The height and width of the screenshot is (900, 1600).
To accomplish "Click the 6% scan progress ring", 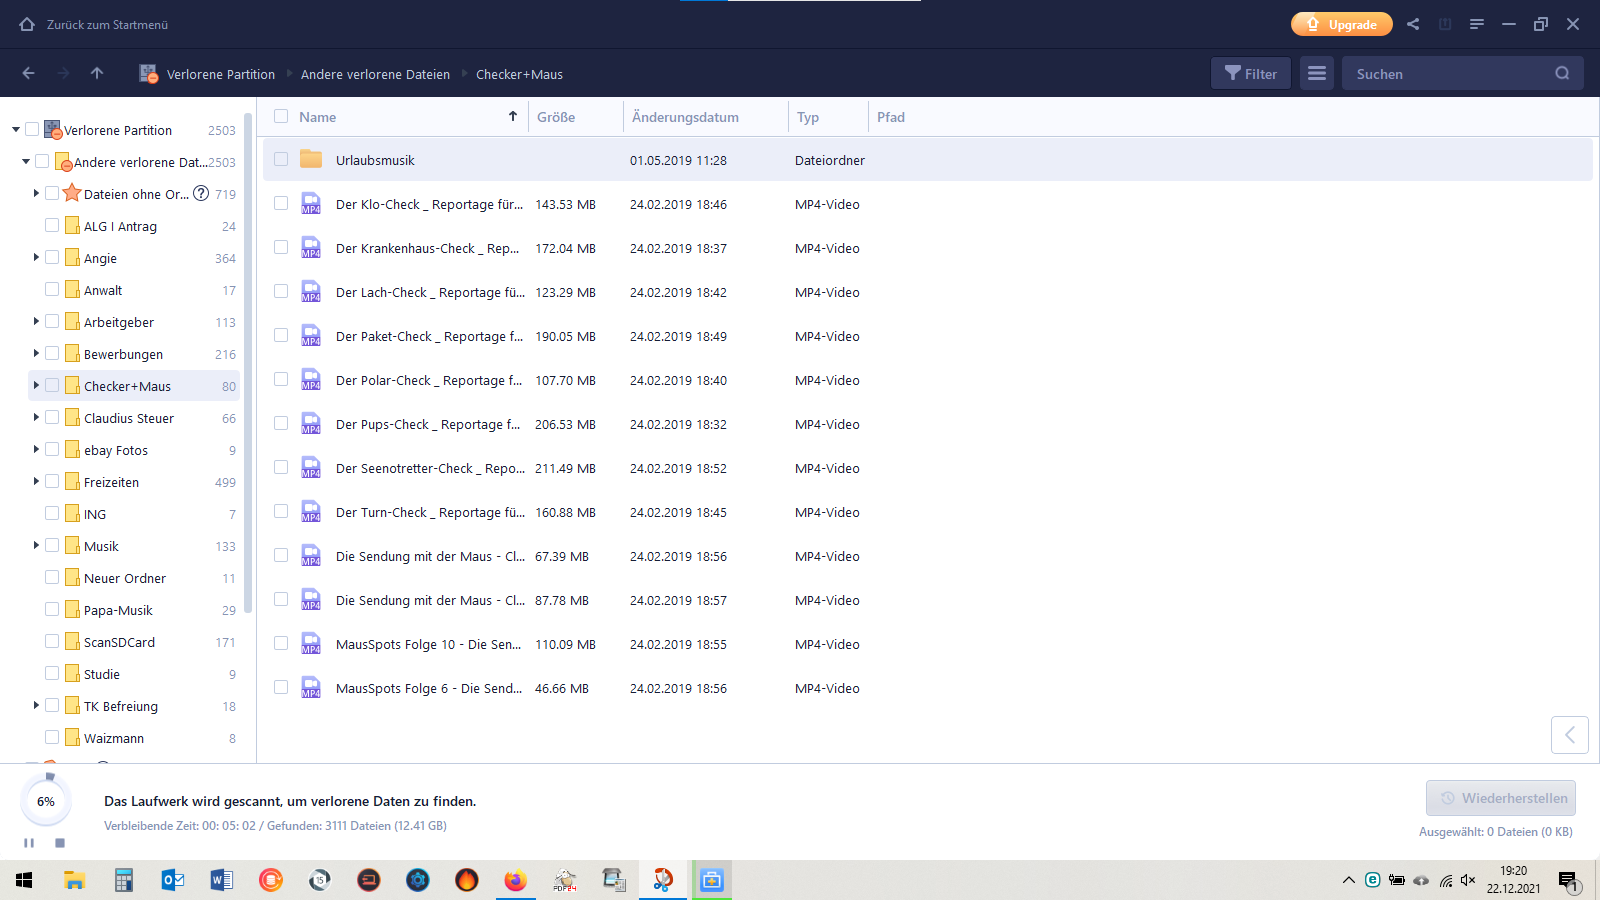I will click(46, 801).
